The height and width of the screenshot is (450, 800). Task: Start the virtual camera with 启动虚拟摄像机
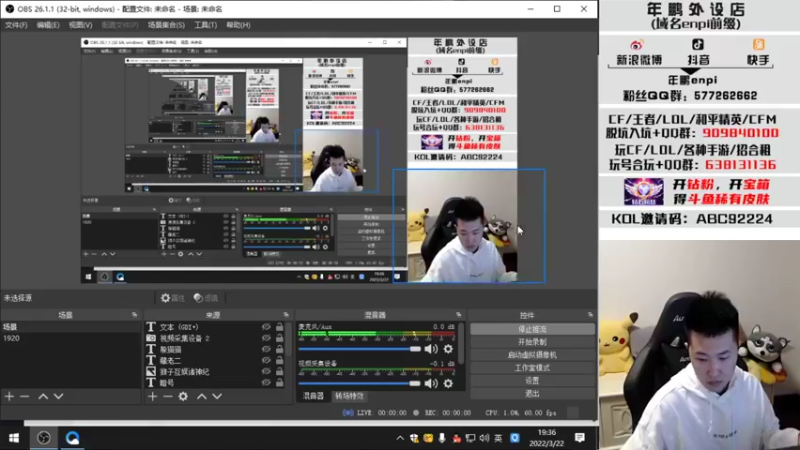click(x=532, y=355)
